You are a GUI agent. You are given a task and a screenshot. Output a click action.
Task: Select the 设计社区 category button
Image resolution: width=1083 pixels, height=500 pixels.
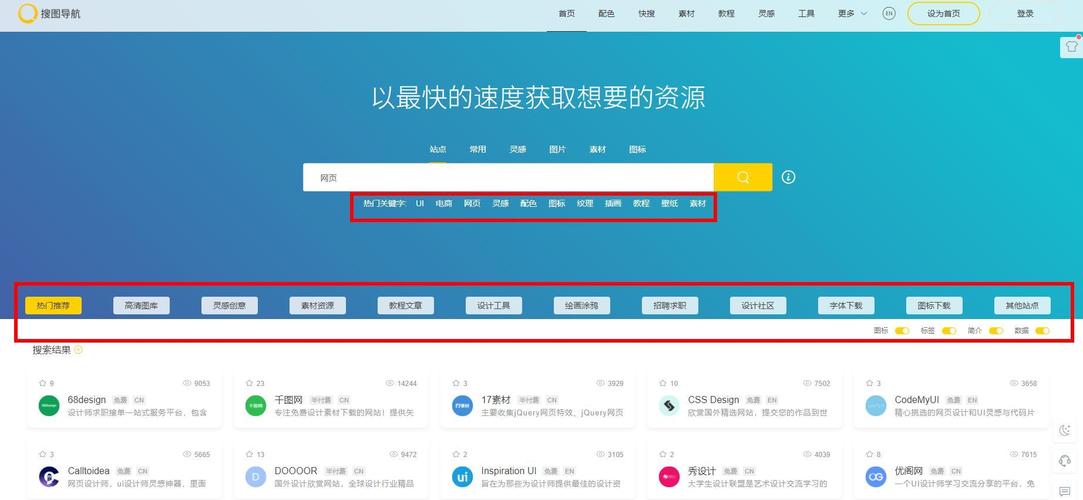758,305
